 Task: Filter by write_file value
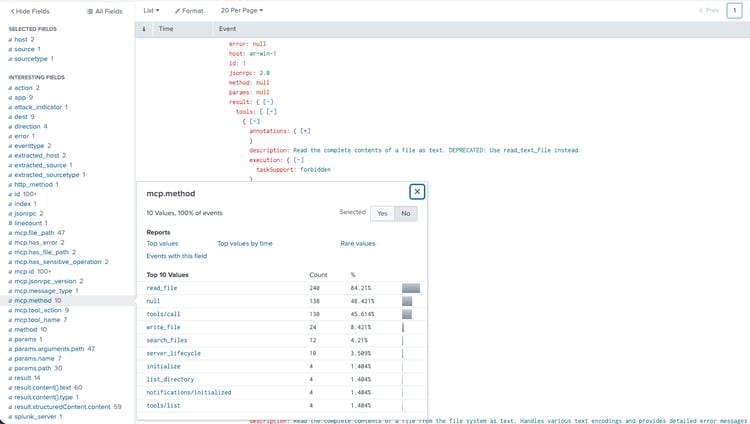[163, 327]
